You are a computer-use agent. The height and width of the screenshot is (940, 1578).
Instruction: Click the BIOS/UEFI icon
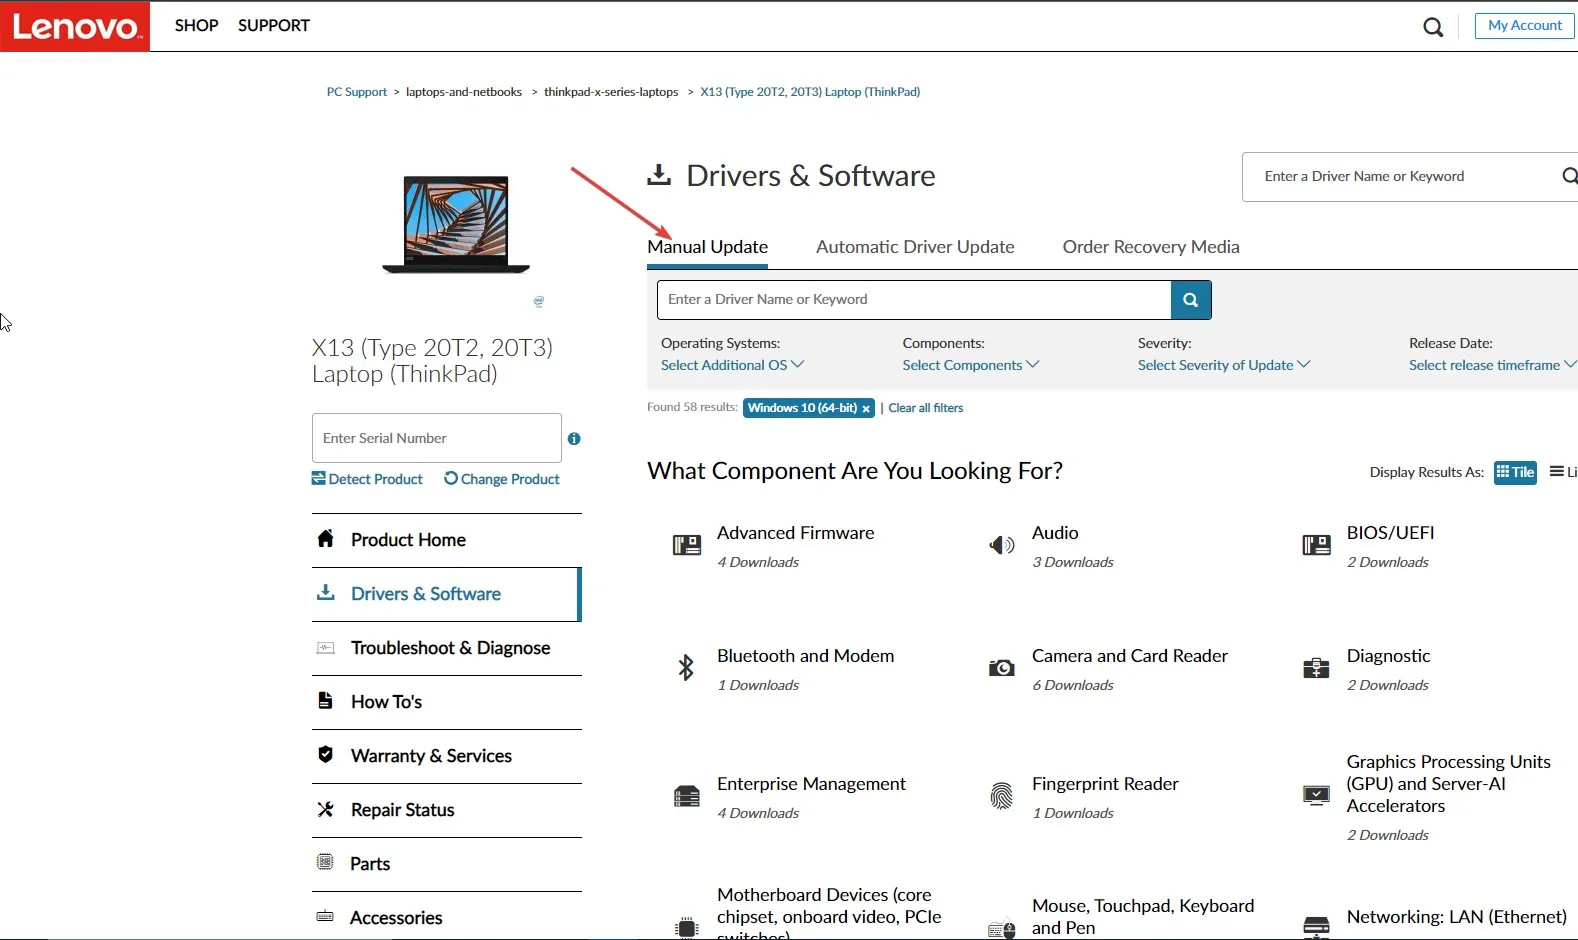(x=1316, y=545)
